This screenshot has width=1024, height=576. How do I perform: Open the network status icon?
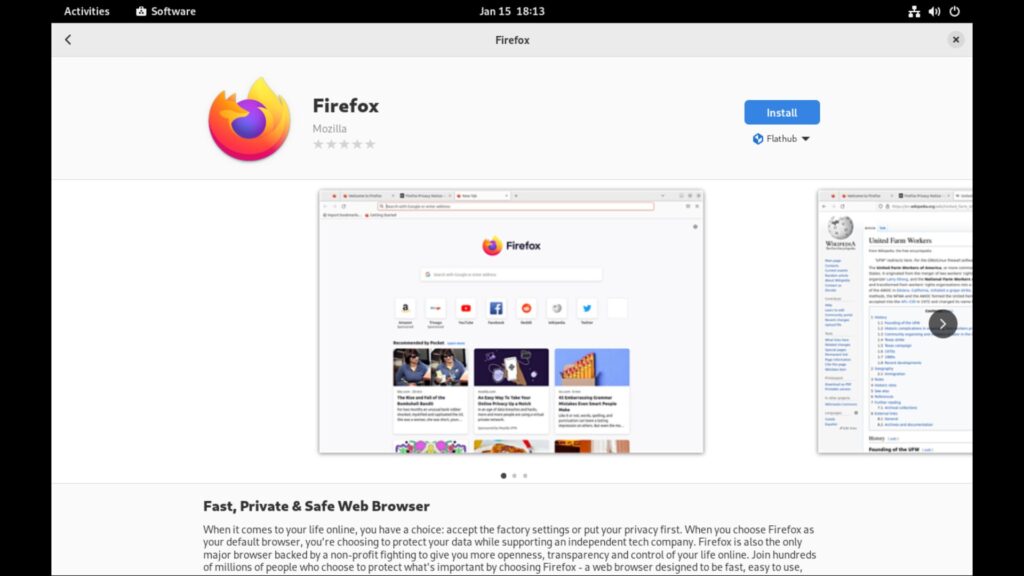tap(914, 11)
